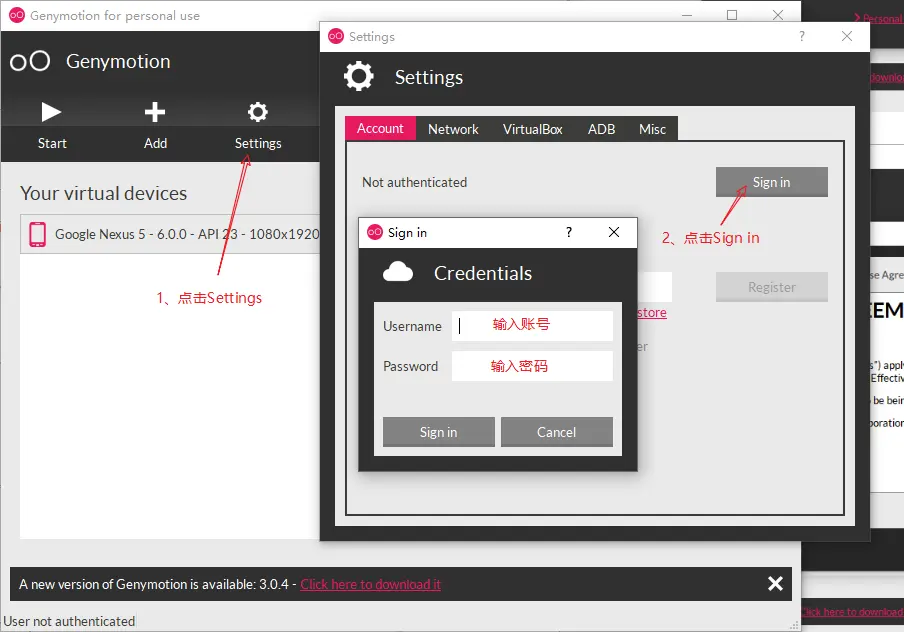Switch to the Account tab
Image resolution: width=904 pixels, height=632 pixels.
point(380,129)
